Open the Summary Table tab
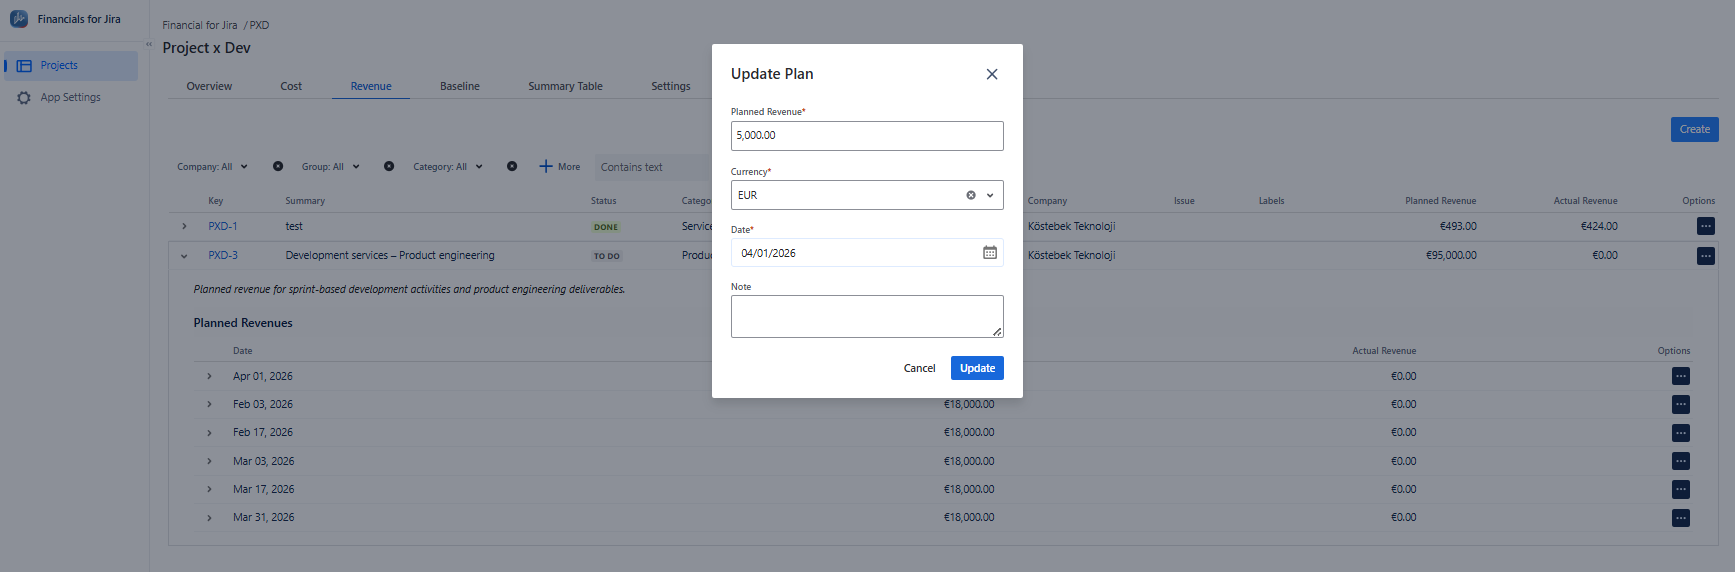 point(565,87)
